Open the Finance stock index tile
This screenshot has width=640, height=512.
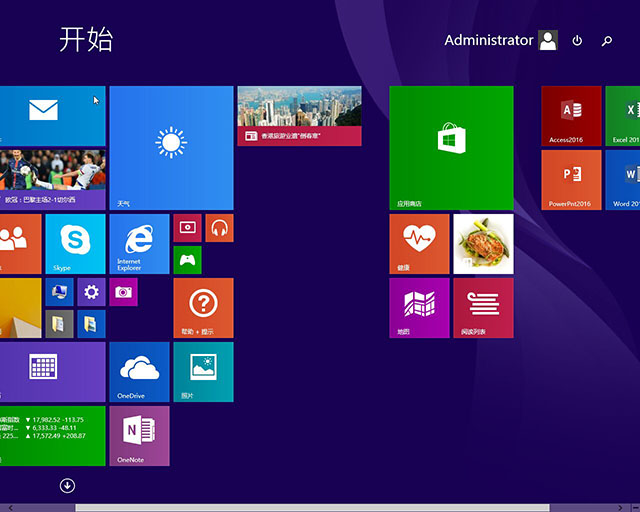[53, 436]
